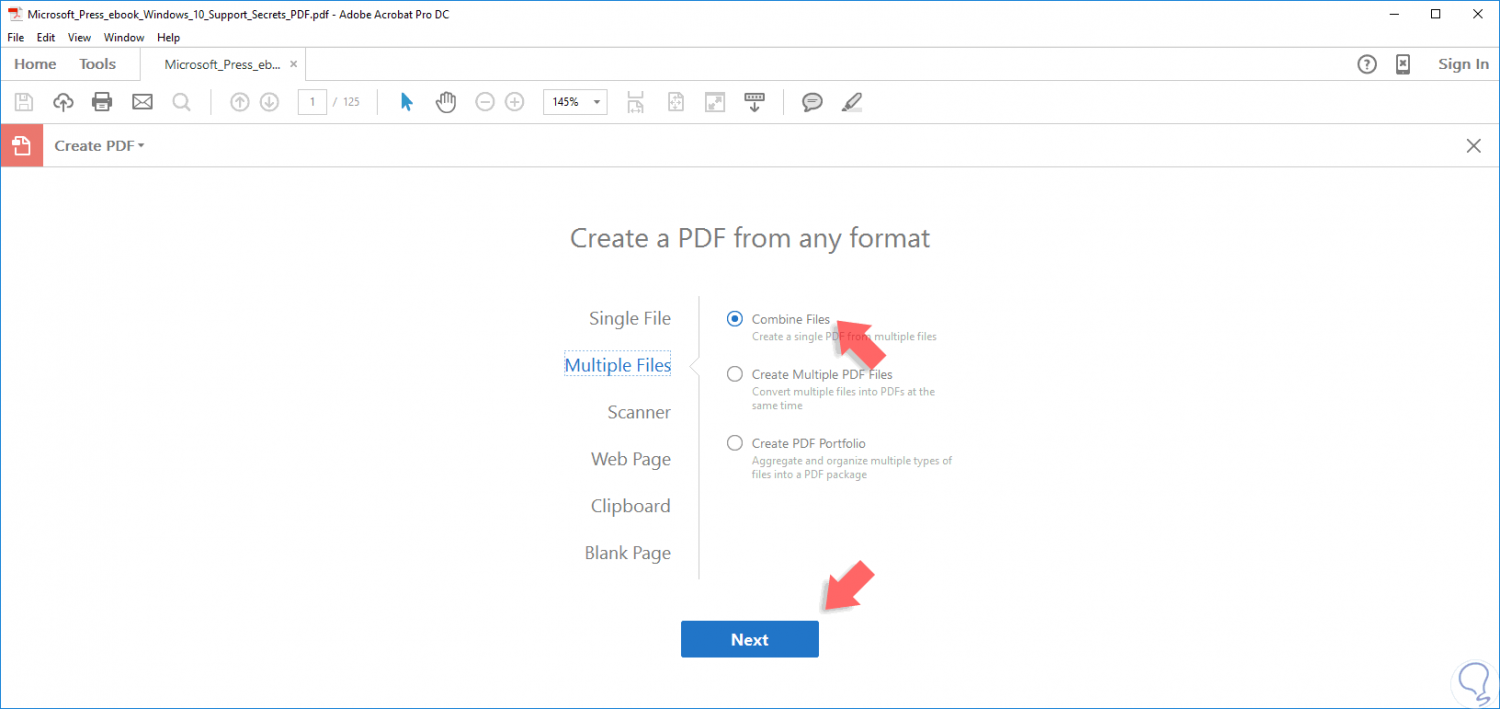Screen dimensions: 1500x709
Task: Choose the Multiple Files source
Action: pos(618,365)
